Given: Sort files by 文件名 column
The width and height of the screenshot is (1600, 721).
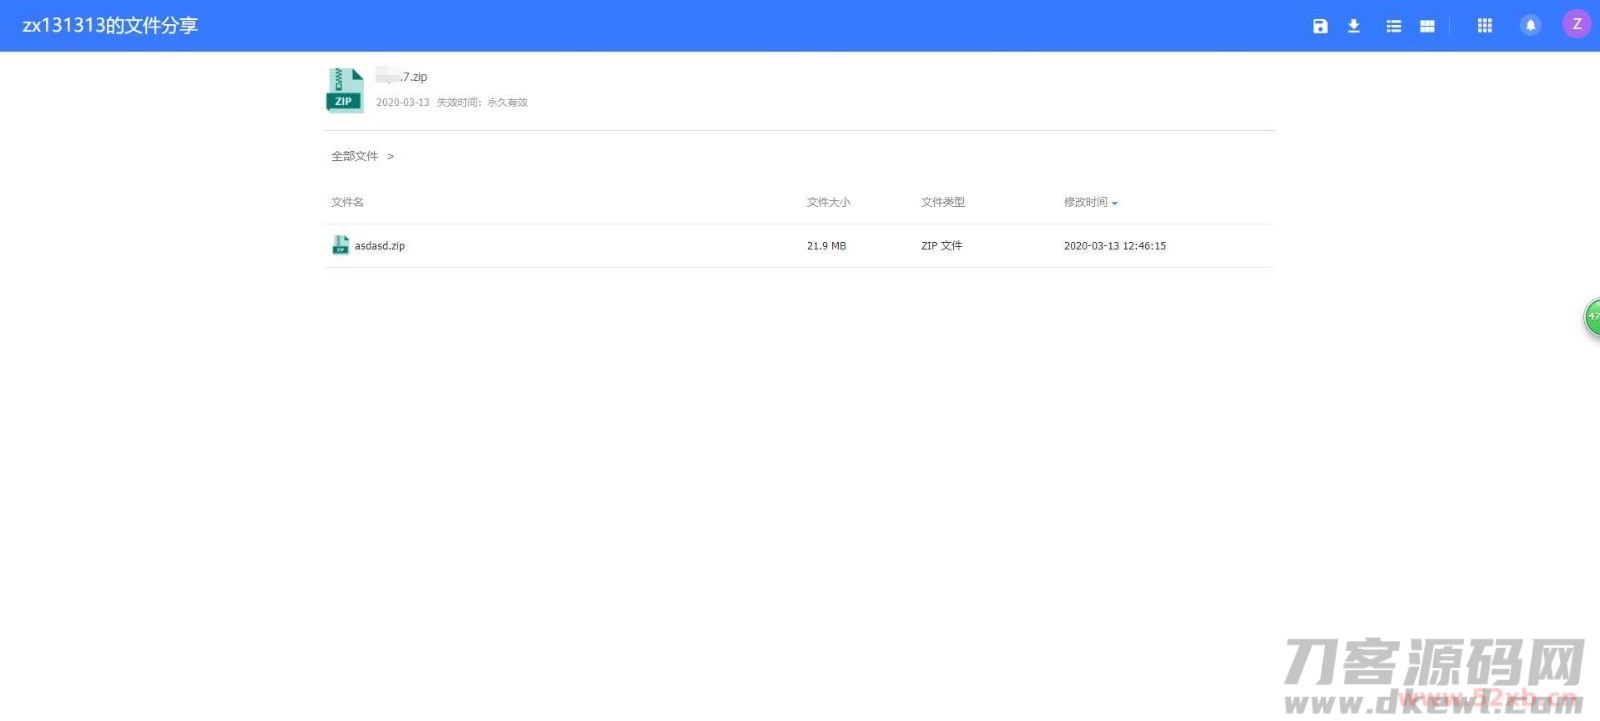Looking at the screenshot, I should (x=347, y=202).
